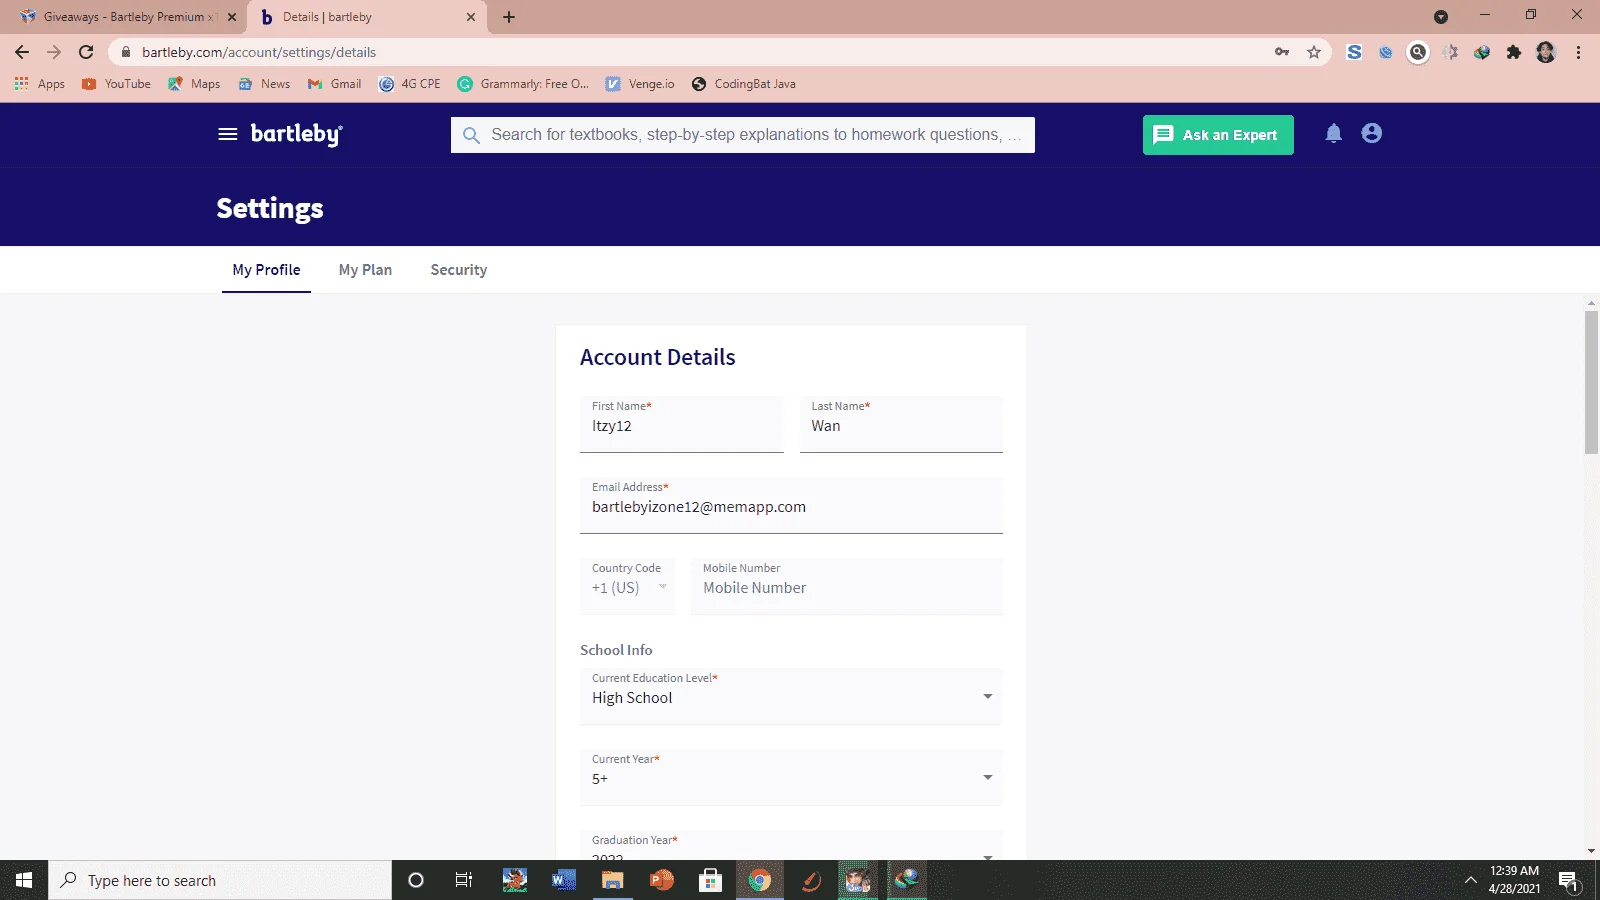Show hidden system tray icons
The width and height of the screenshot is (1600, 900).
pos(1470,880)
